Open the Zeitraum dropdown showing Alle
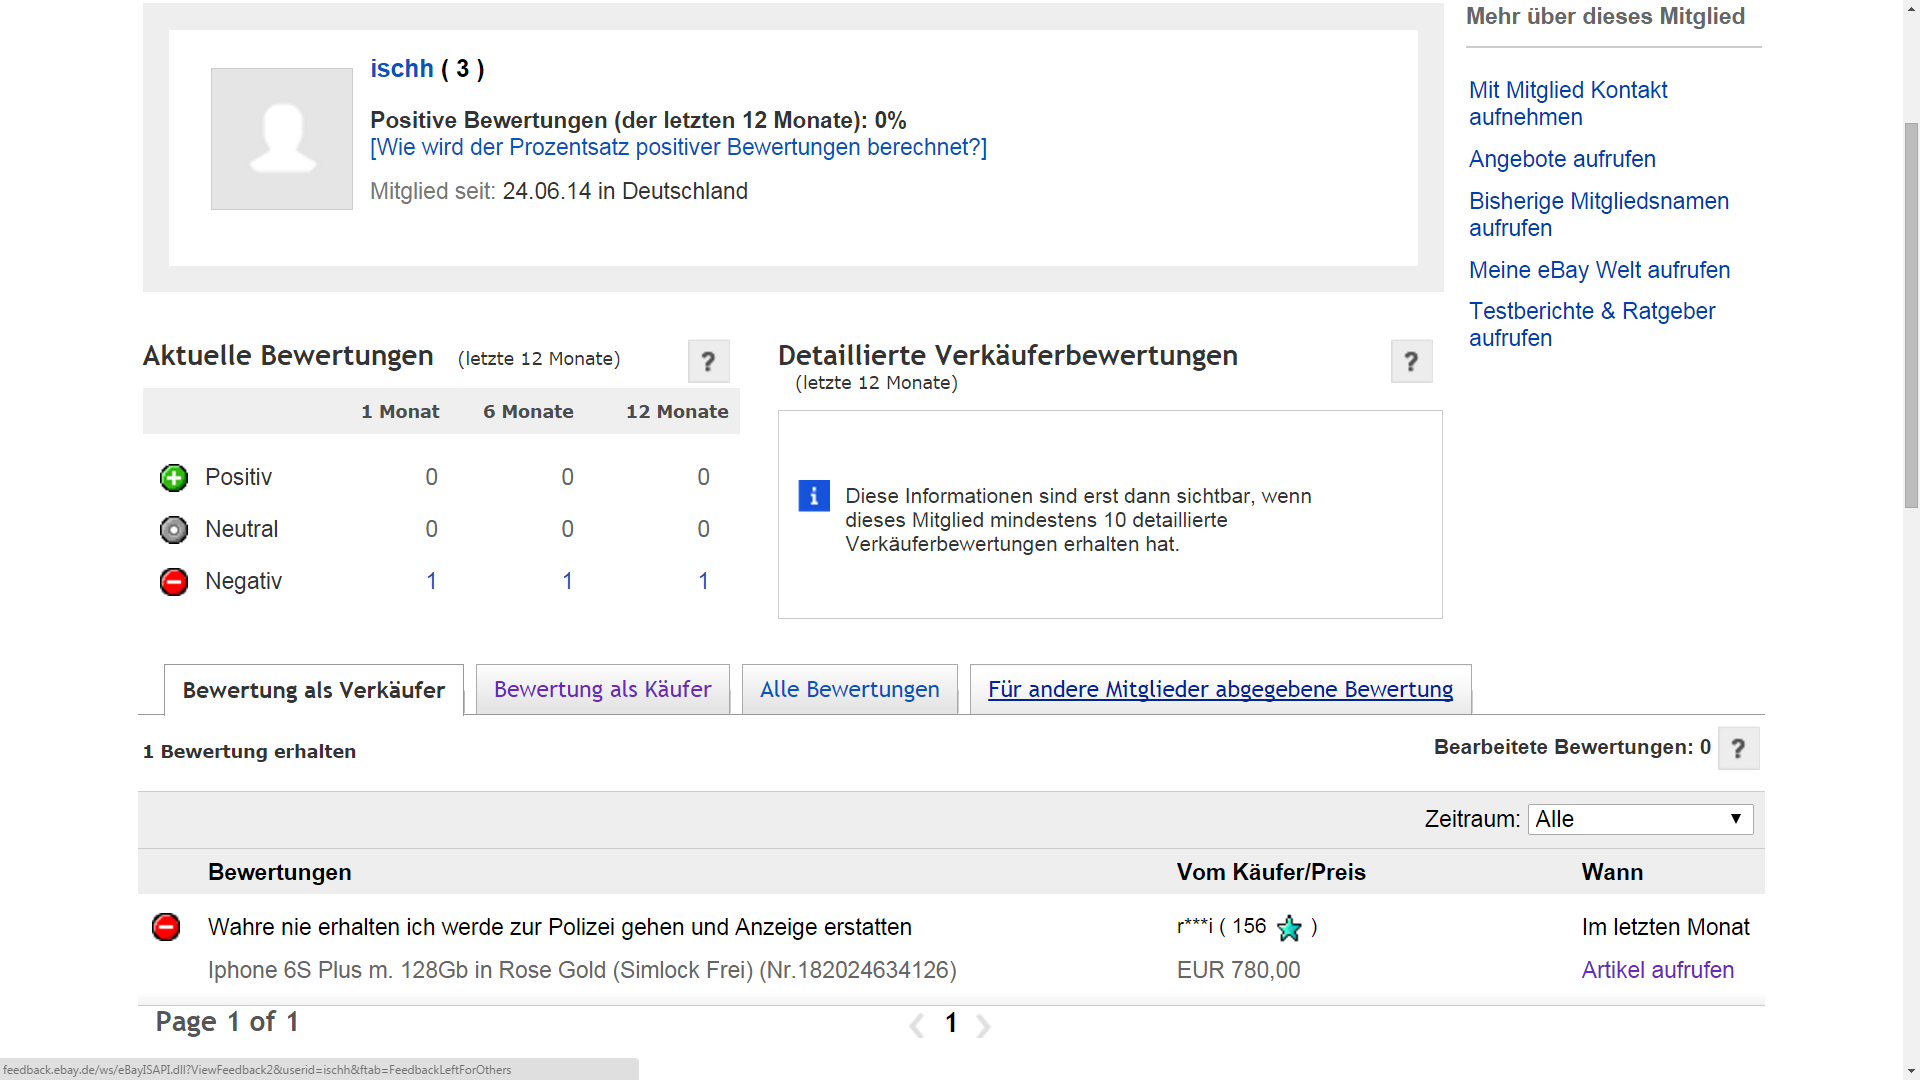Image resolution: width=1920 pixels, height=1080 pixels. [1640, 819]
